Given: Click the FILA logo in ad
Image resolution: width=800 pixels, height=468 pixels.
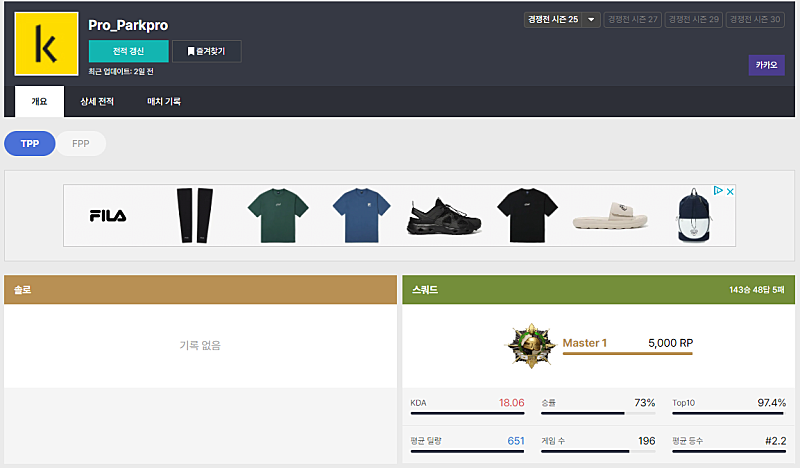Looking at the screenshot, I should click(108, 216).
